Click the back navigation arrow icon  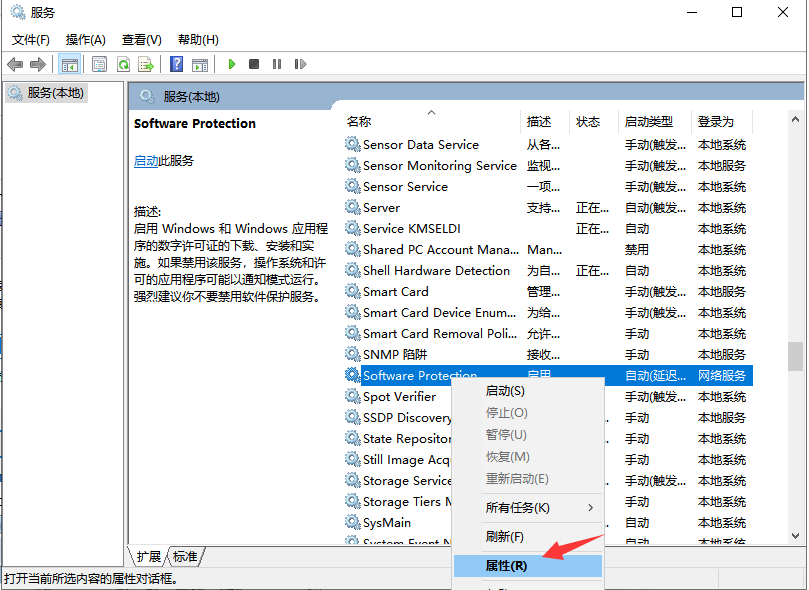point(15,64)
